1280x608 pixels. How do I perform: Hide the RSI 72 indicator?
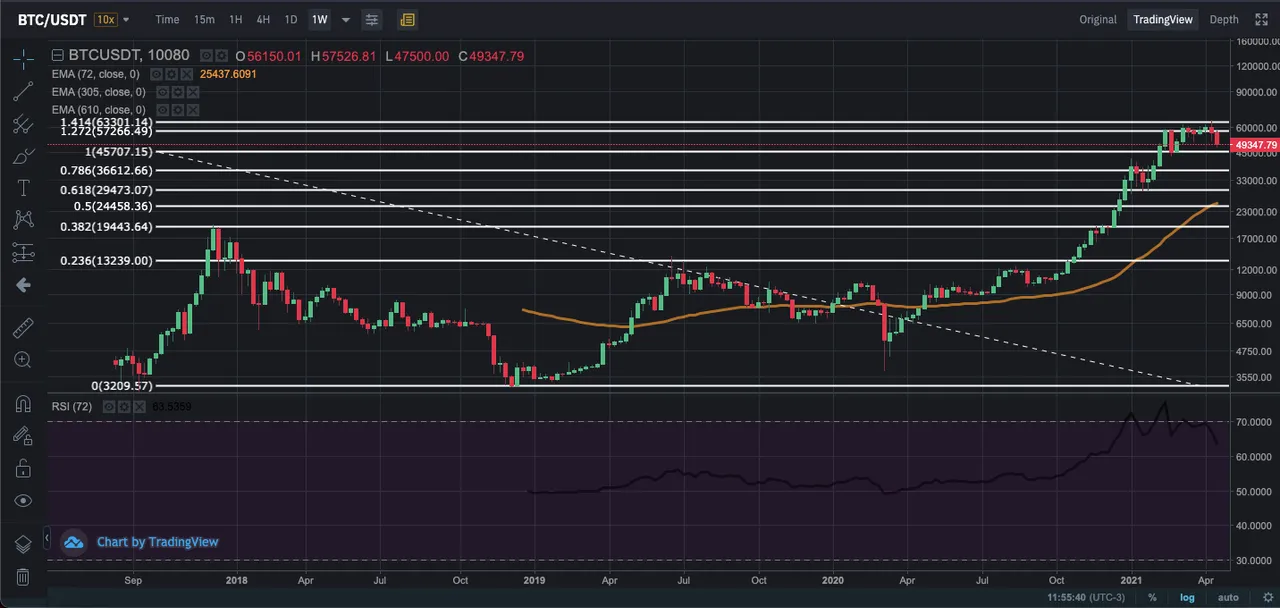pos(109,407)
